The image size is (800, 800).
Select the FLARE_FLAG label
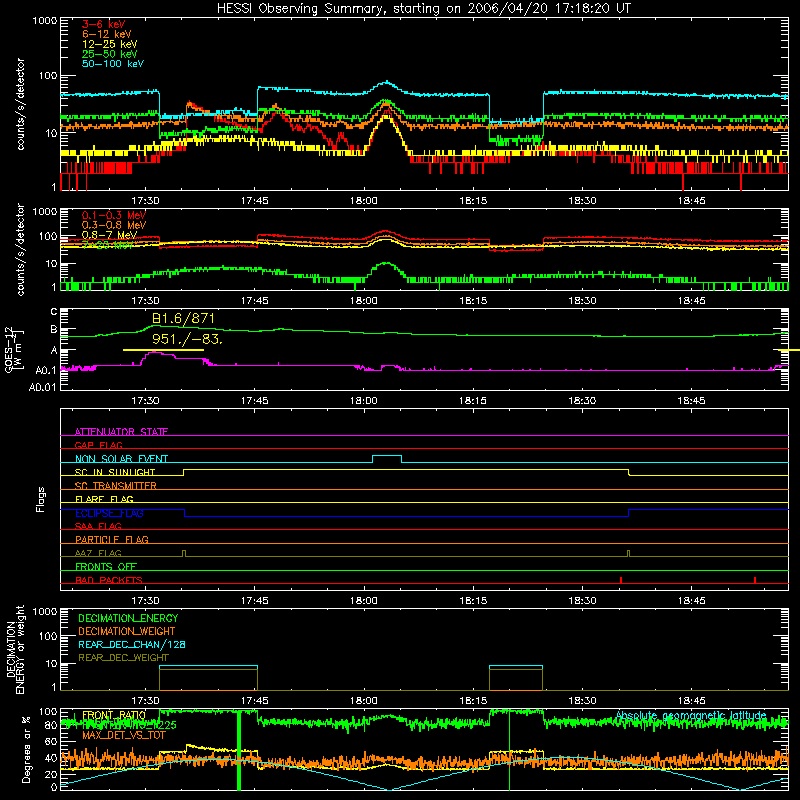coord(104,499)
